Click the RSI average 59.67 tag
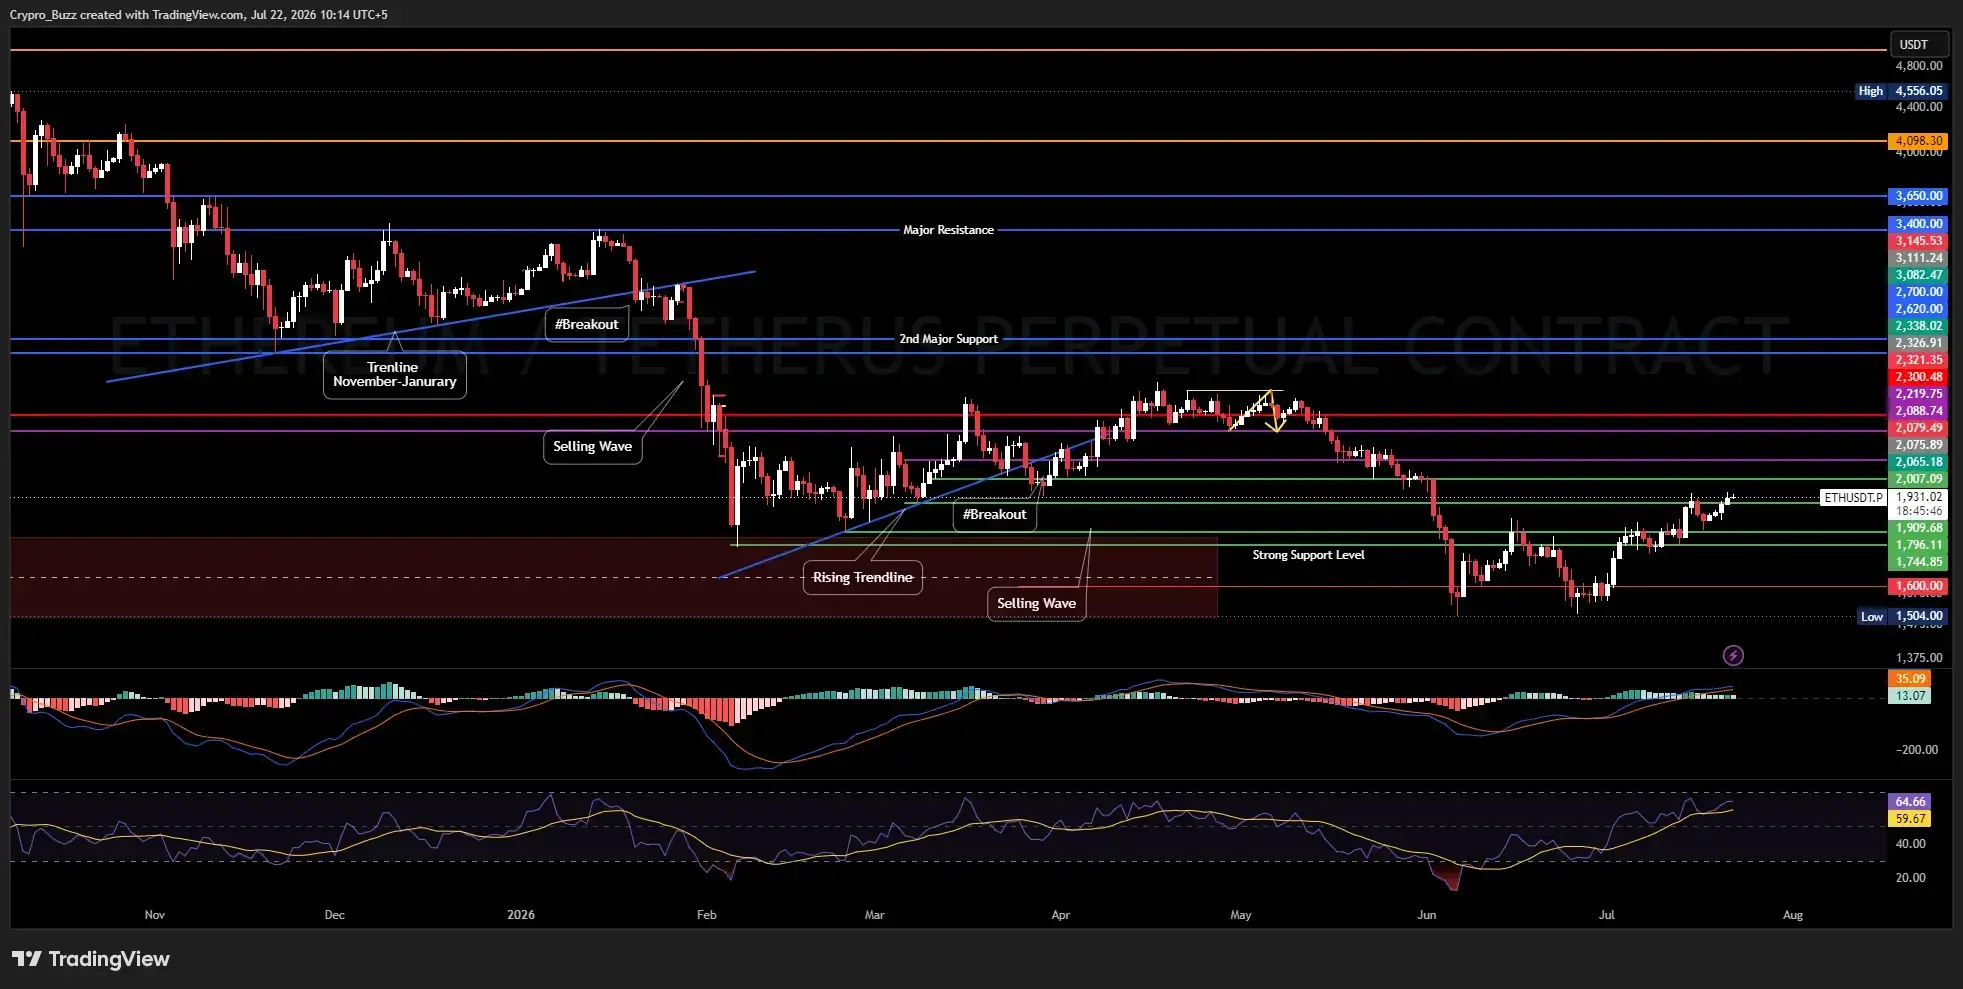 pyautogui.click(x=1909, y=819)
